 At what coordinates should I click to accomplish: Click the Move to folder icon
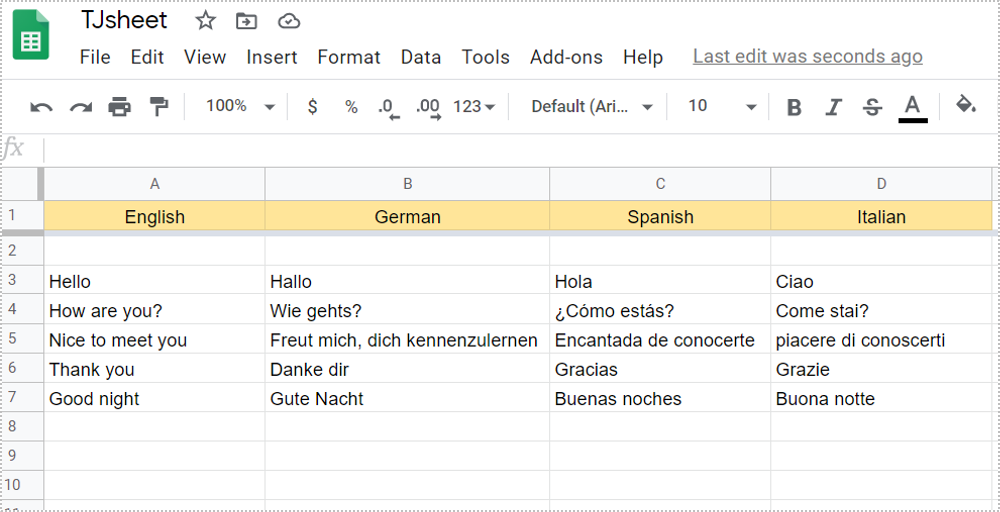246,22
